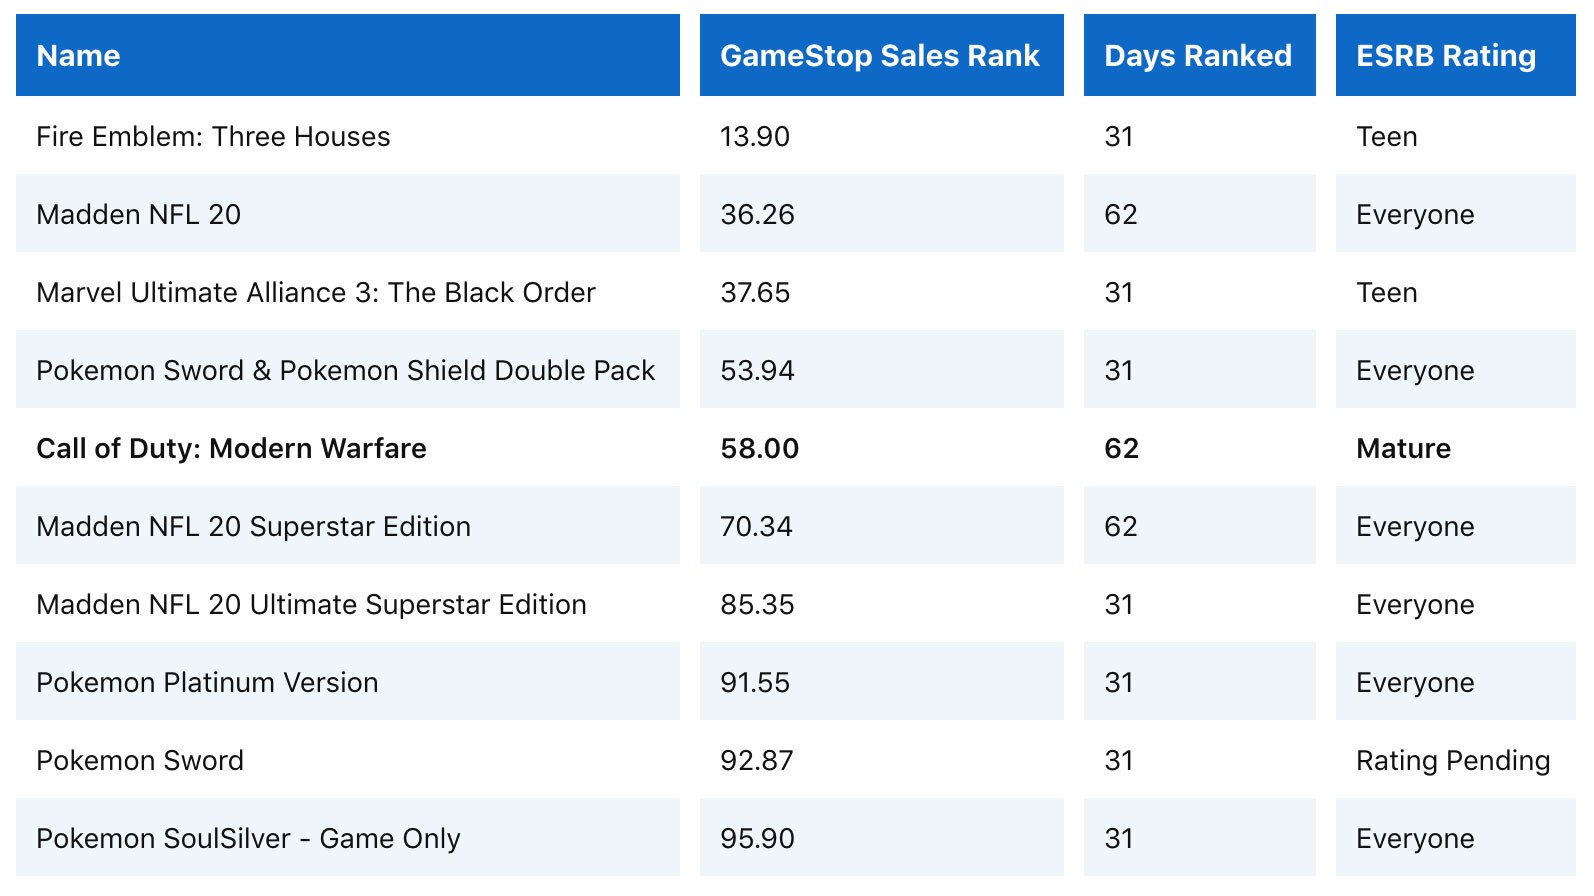
Task: Select Madden NFL 20 Ultimate Superstar Edition
Action: click(311, 605)
